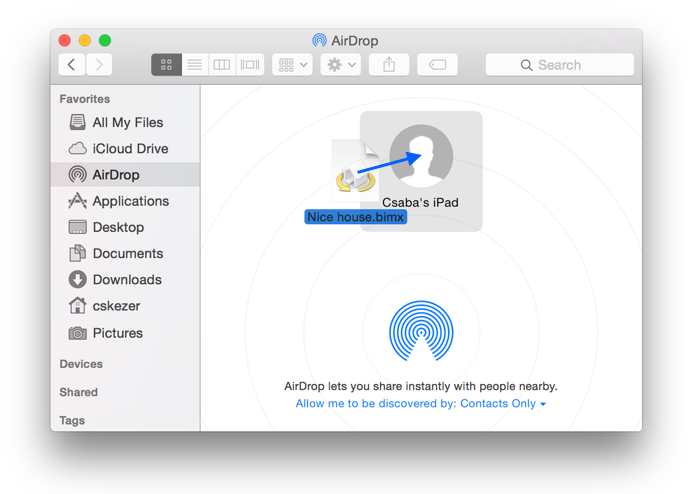The height and width of the screenshot is (494, 694).
Task: Select AirDrop in the sidebar
Action: [x=125, y=175]
